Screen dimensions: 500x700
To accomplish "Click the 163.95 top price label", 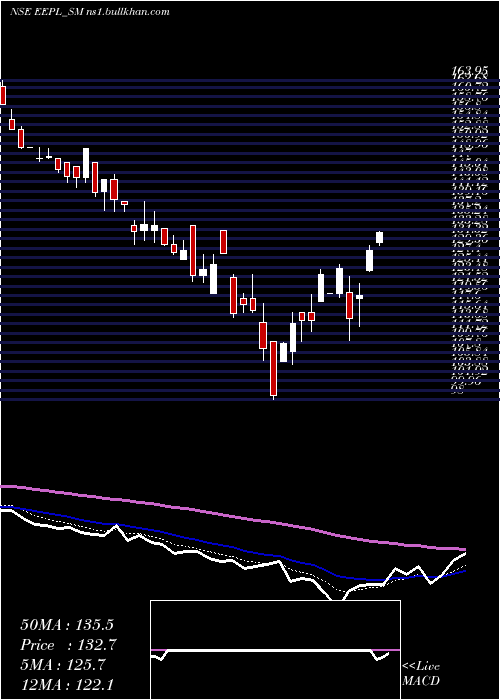I will point(470,71).
